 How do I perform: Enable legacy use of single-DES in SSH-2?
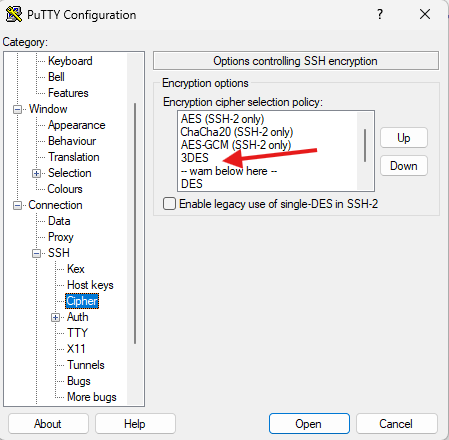click(x=169, y=203)
